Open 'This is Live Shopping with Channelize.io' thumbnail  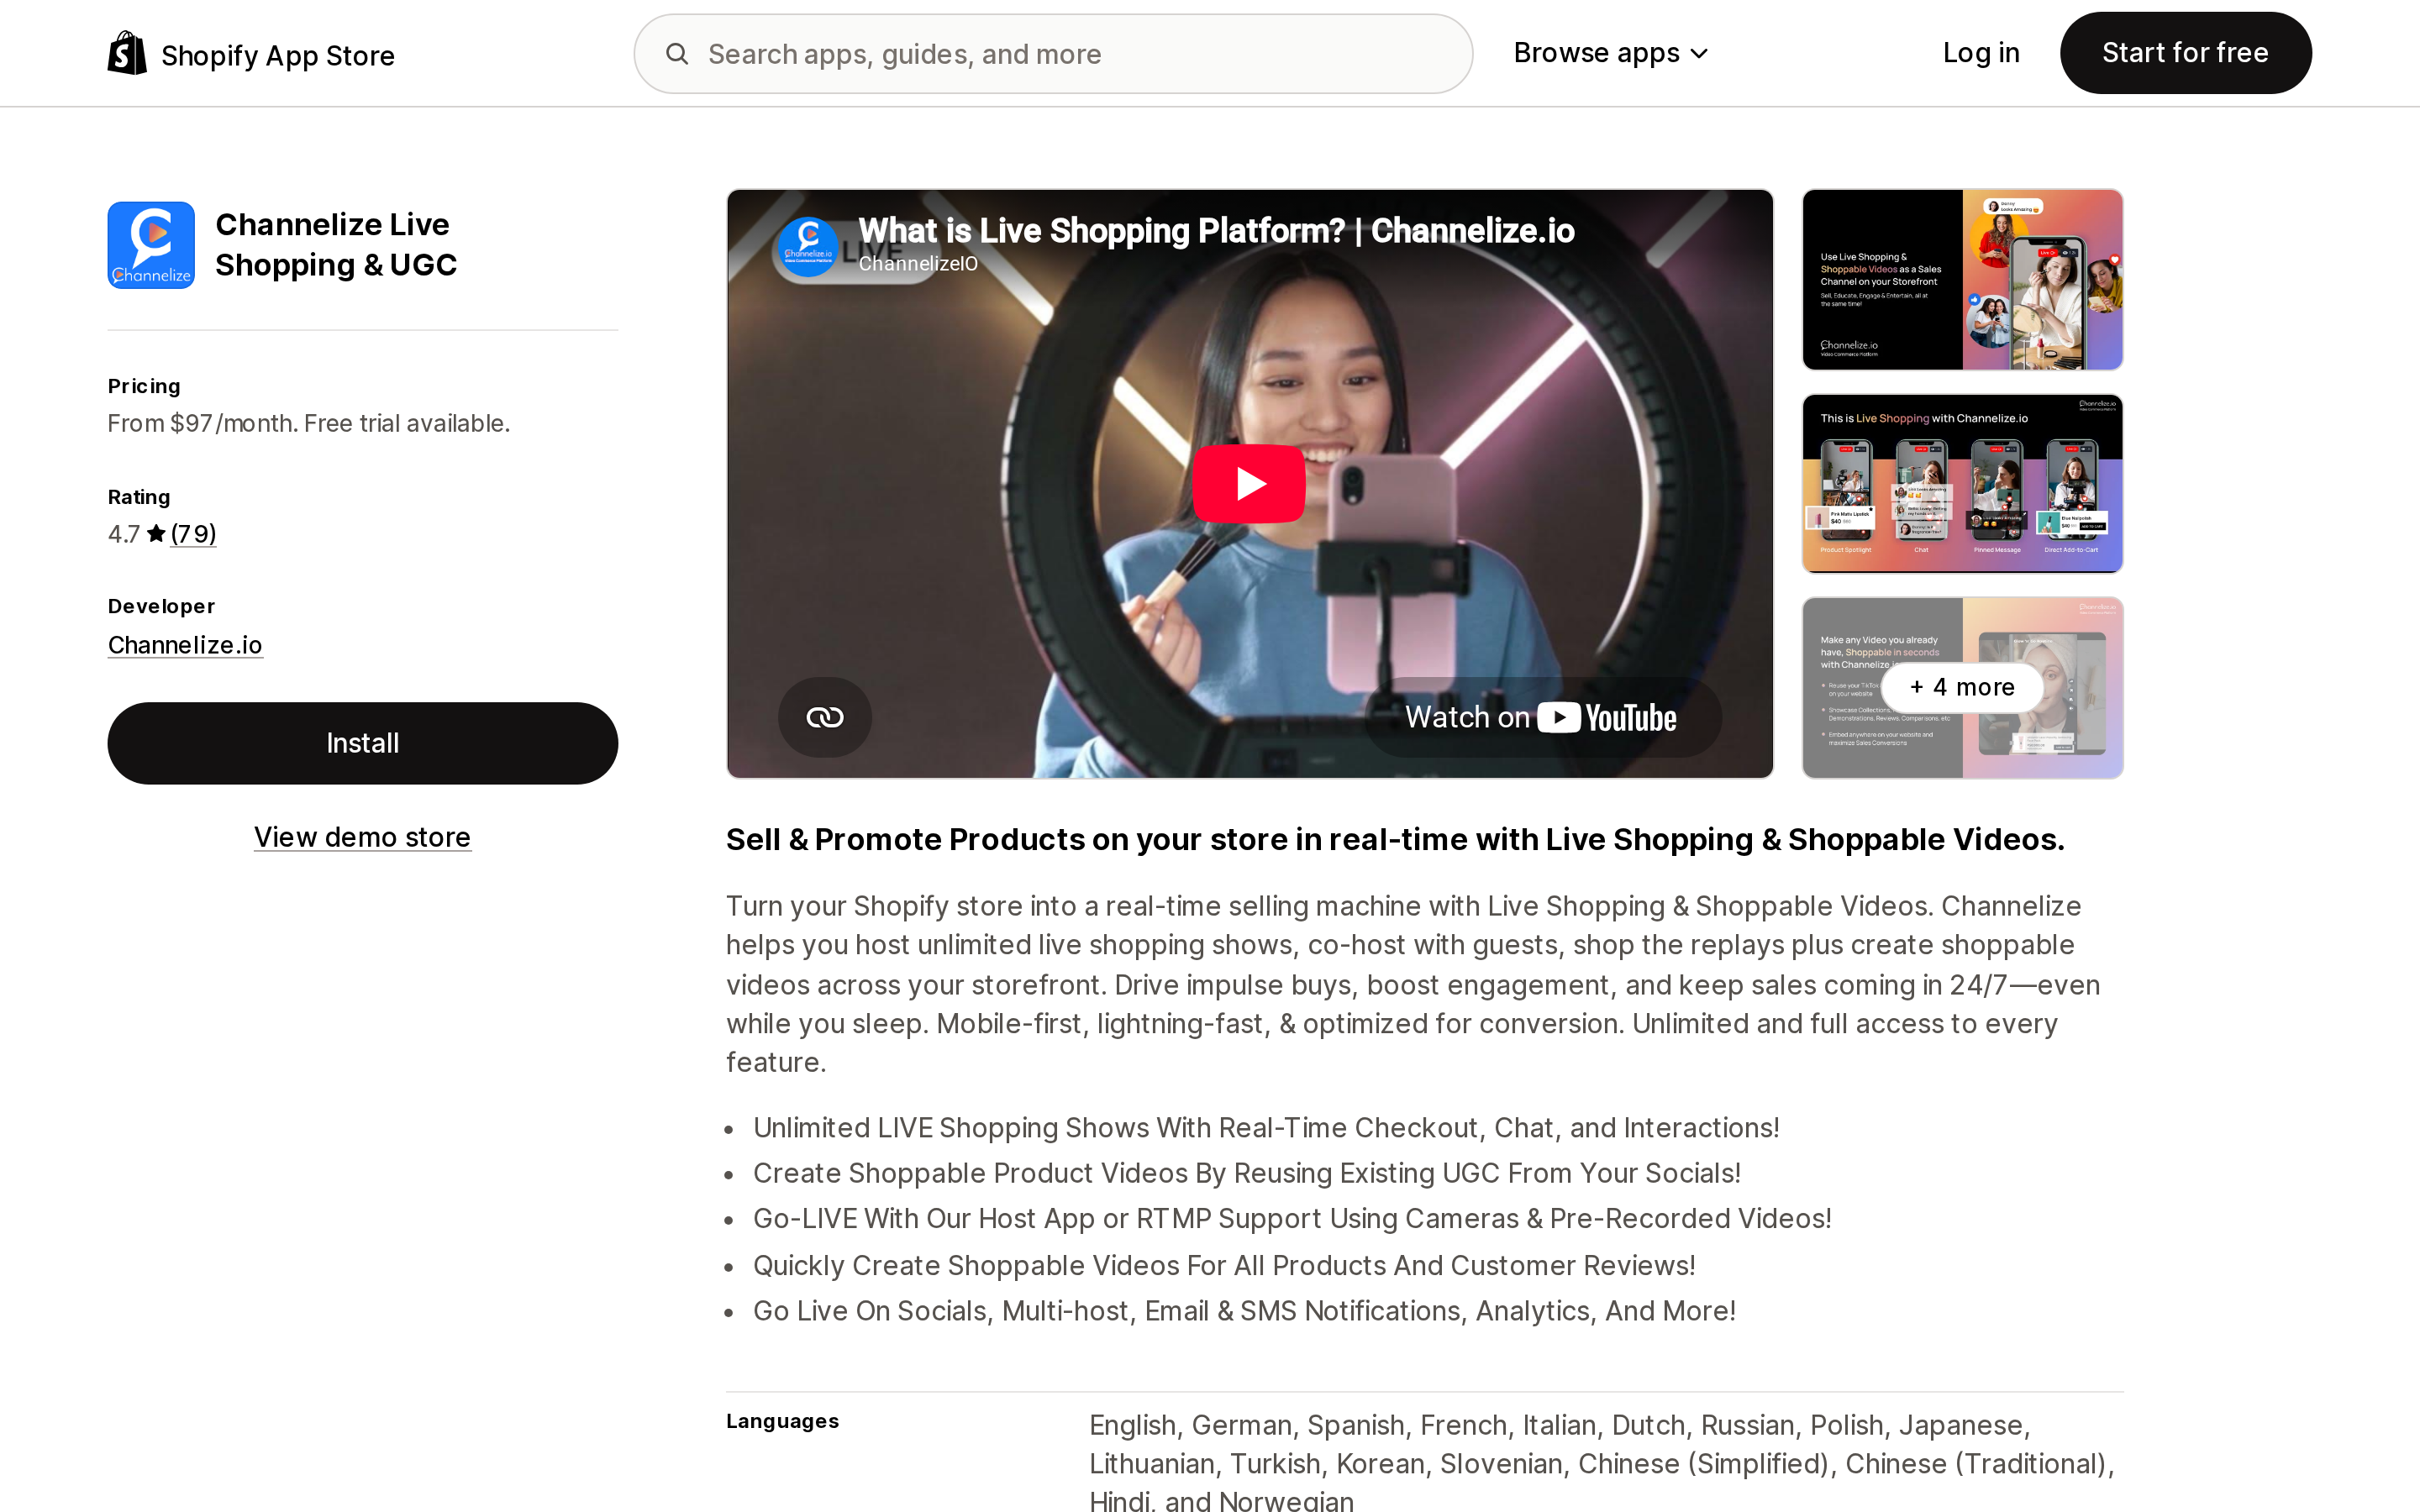click(1962, 484)
